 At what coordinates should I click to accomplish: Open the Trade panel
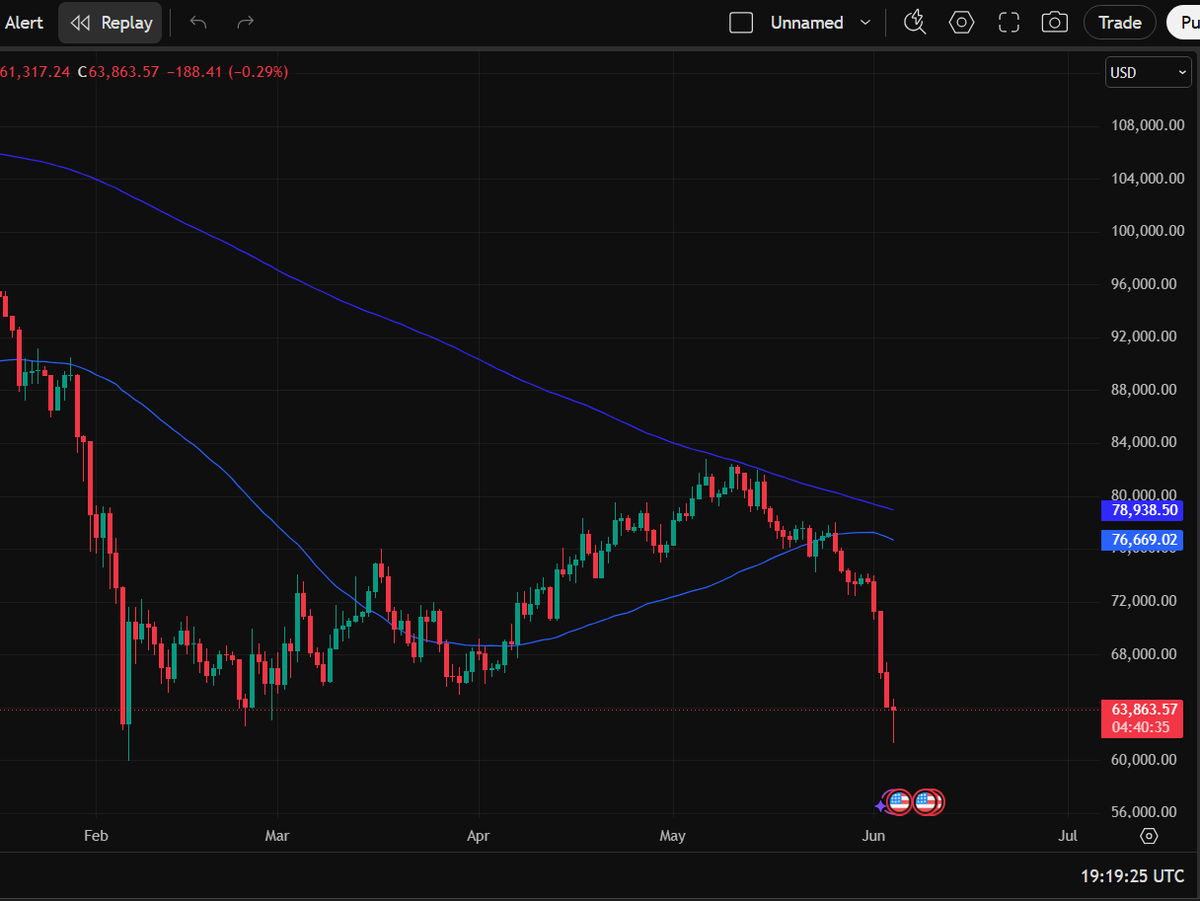(x=1120, y=22)
